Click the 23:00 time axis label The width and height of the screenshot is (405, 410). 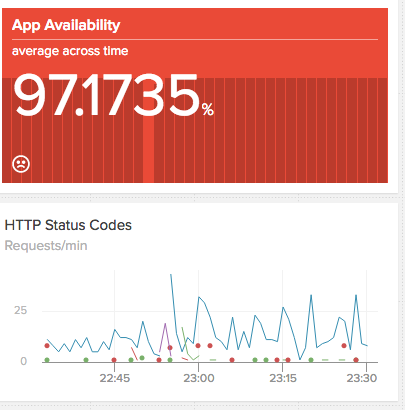(x=199, y=378)
